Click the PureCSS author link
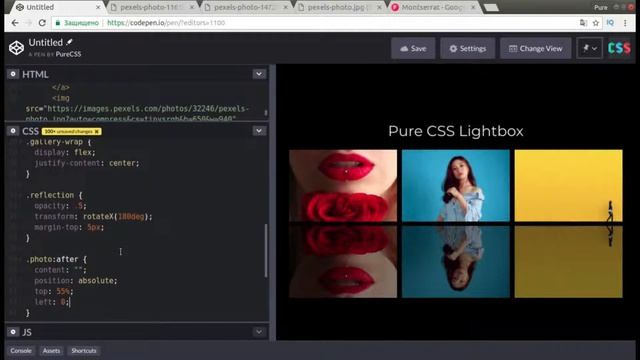The width and height of the screenshot is (640, 360). (68, 54)
